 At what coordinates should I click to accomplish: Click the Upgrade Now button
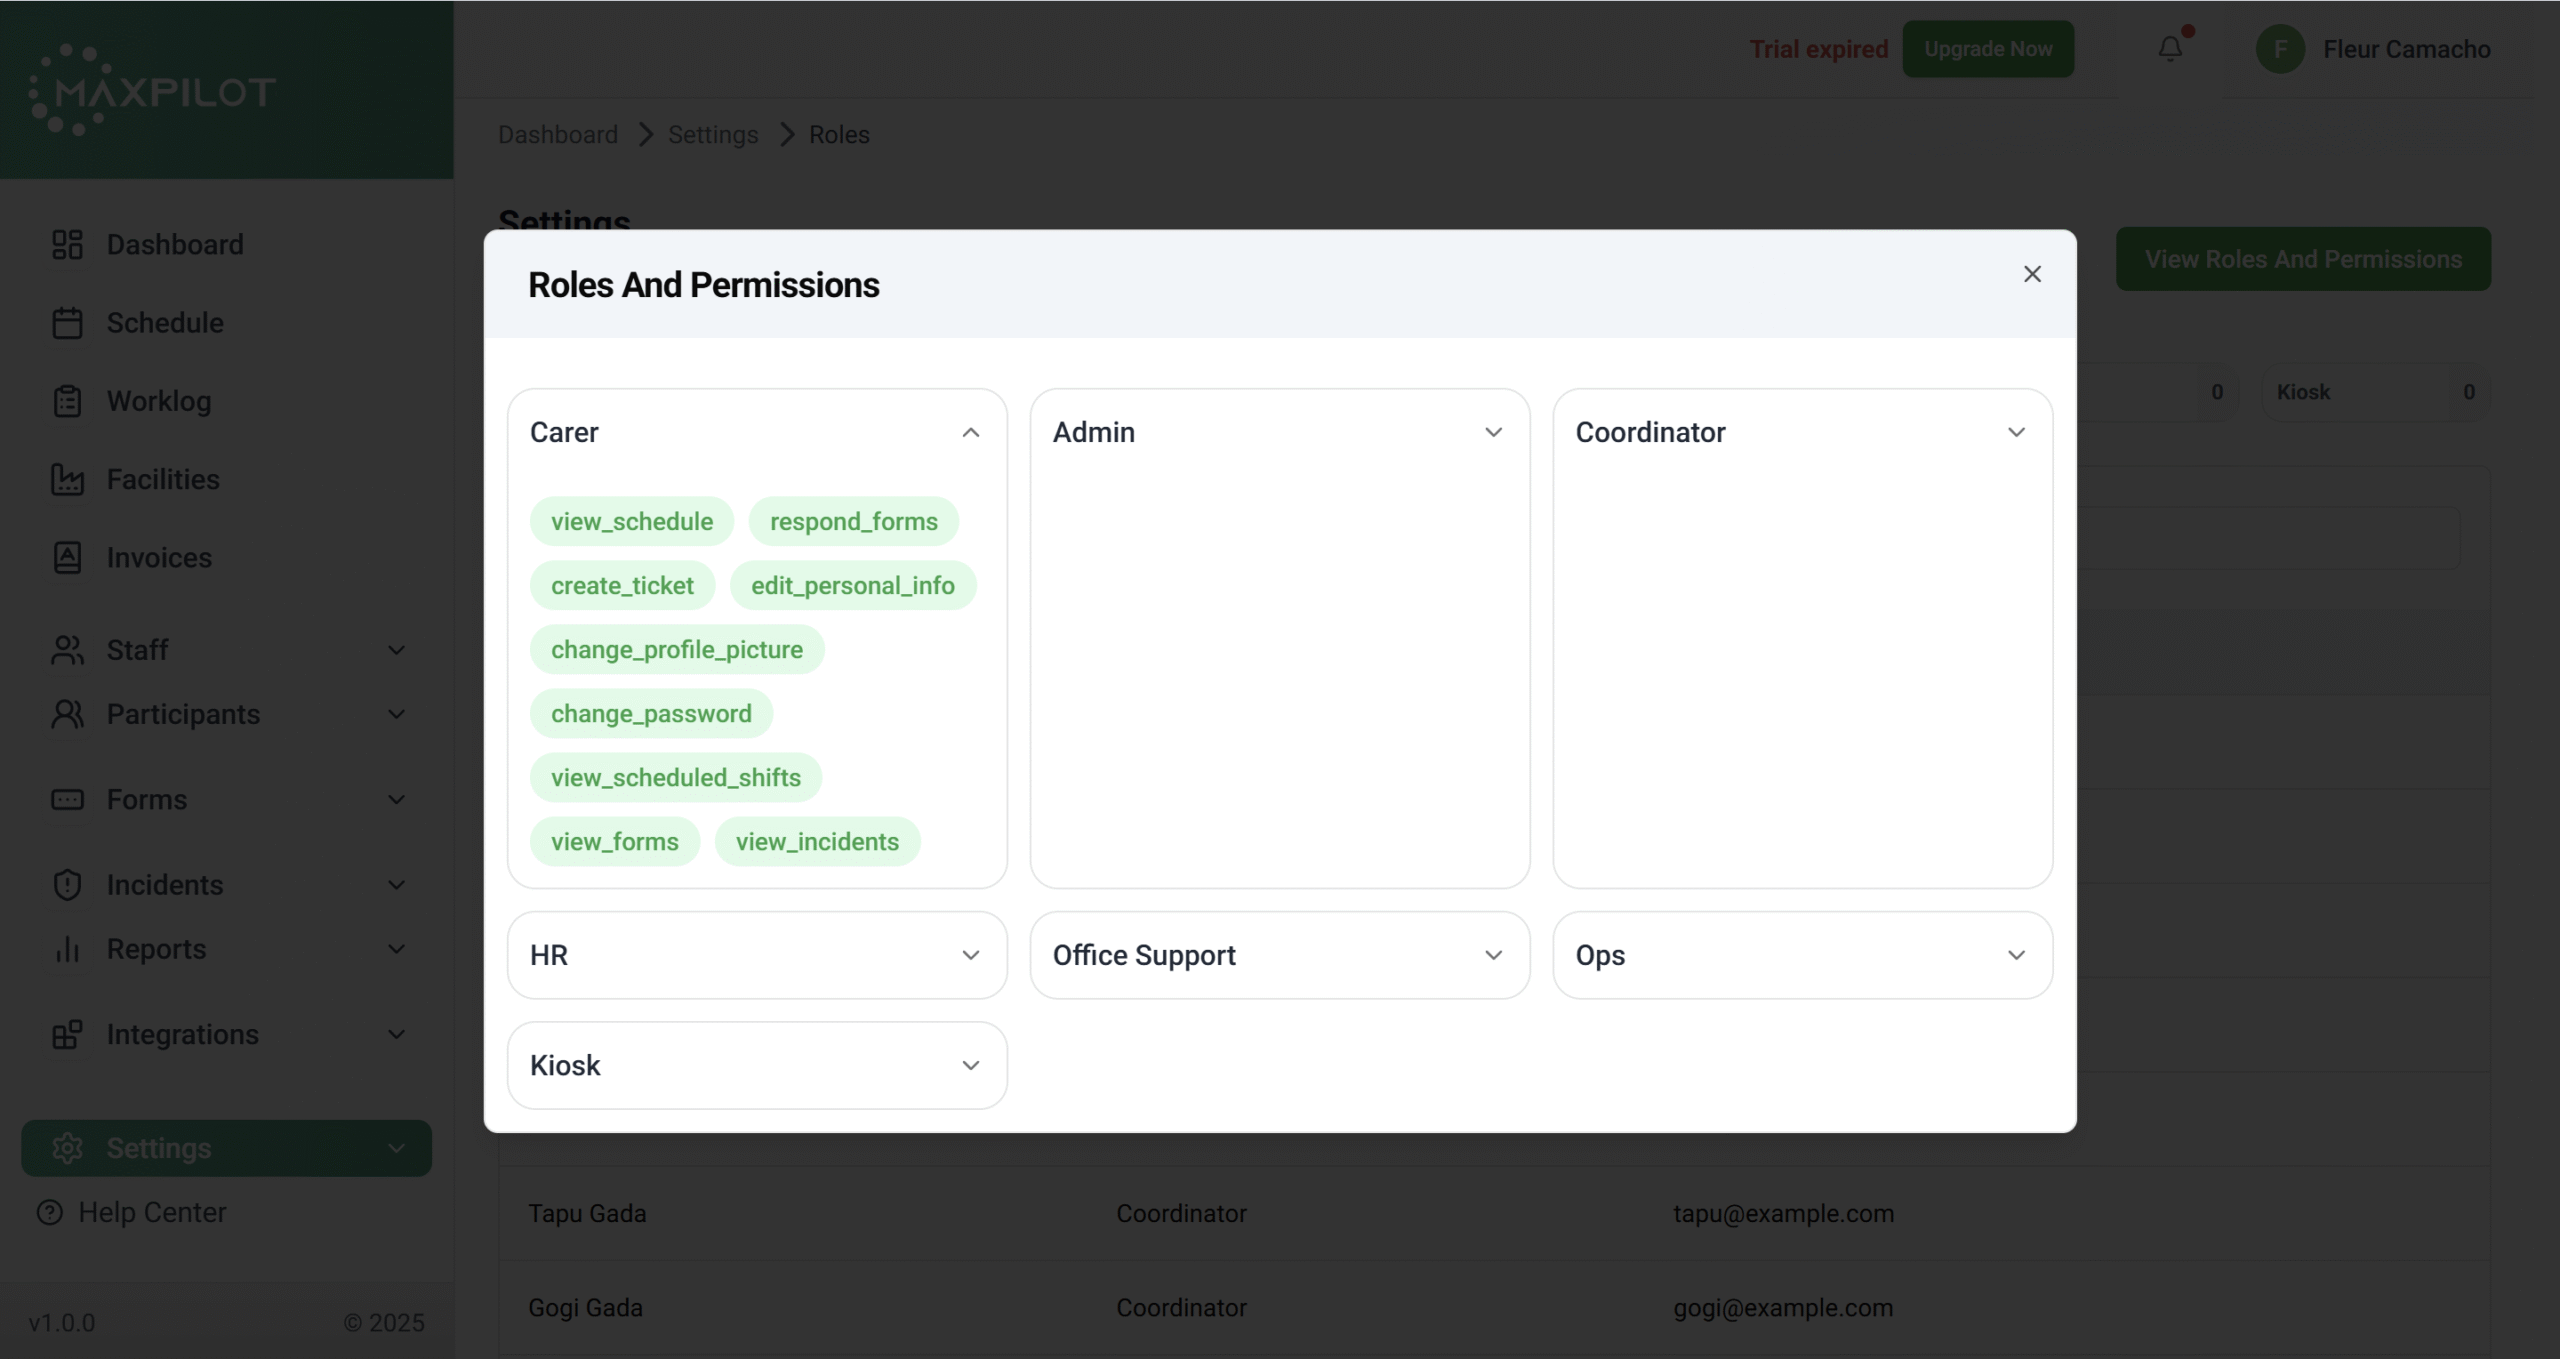coord(1987,49)
